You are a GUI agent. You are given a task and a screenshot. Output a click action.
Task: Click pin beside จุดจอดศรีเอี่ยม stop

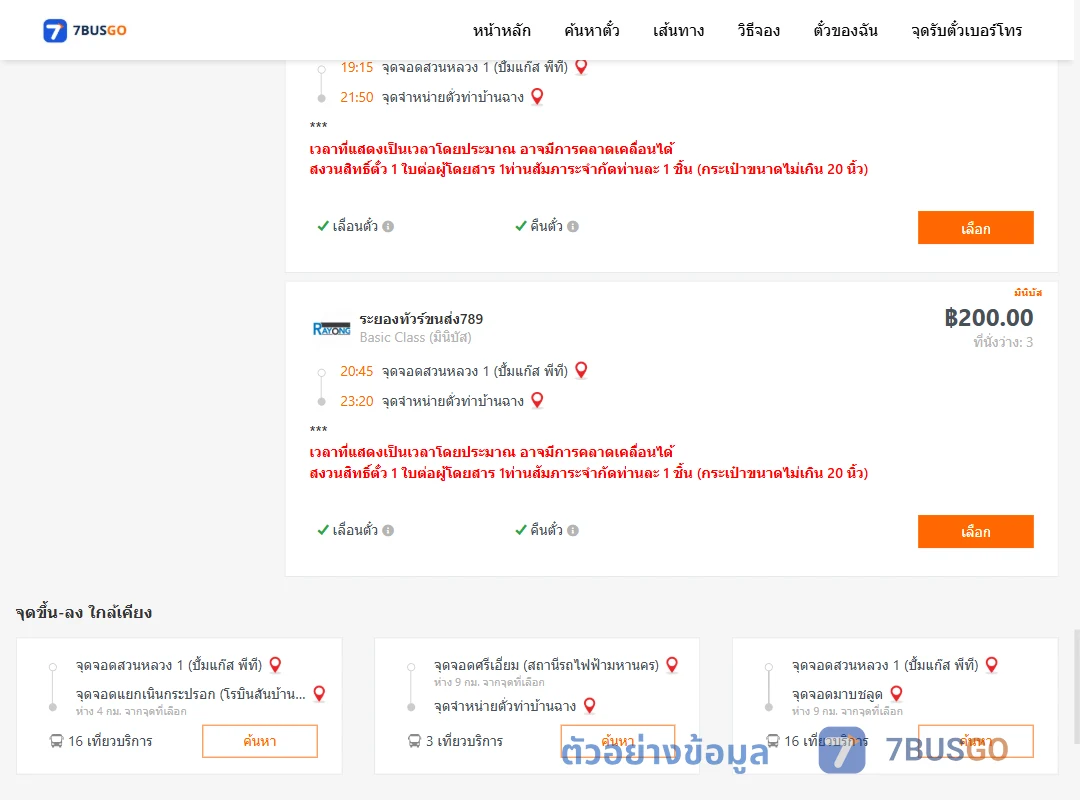click(x=672, y=665)
